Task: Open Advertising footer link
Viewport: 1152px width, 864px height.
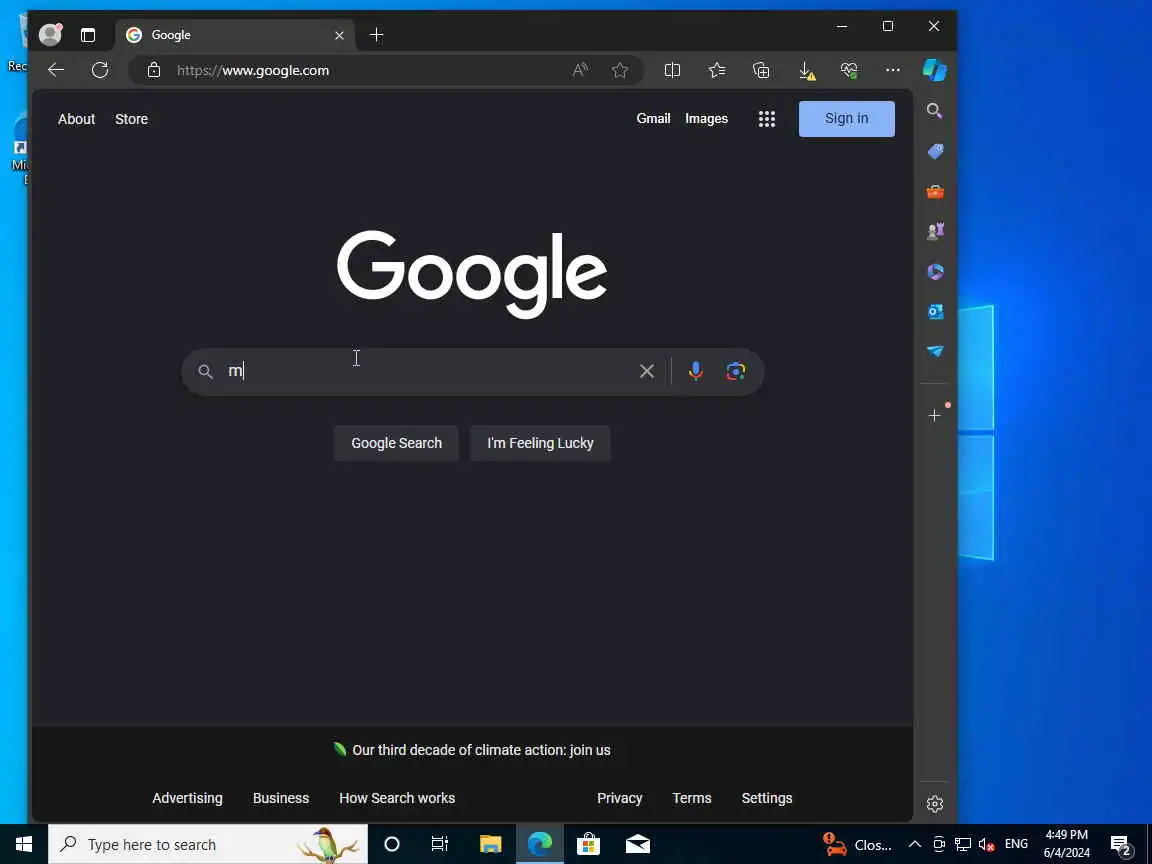Action: tap(187, 798)
